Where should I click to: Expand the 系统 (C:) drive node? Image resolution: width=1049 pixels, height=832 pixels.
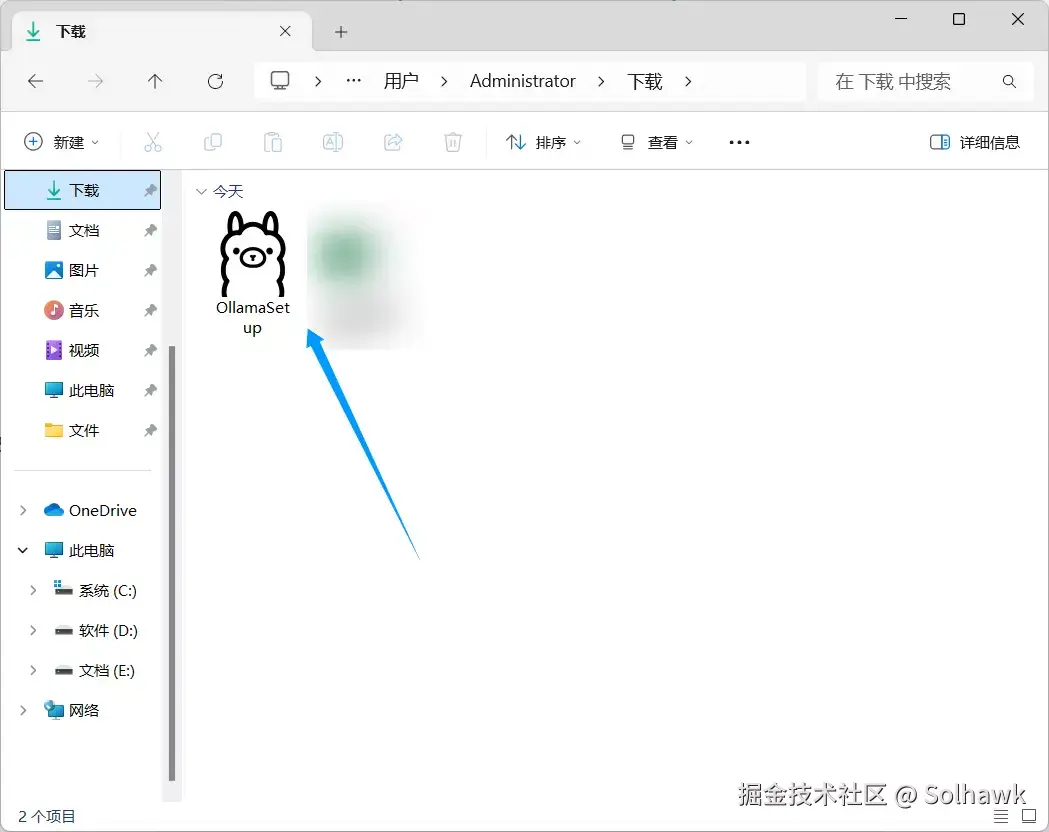pyautogui.click(x=33, y=590)
